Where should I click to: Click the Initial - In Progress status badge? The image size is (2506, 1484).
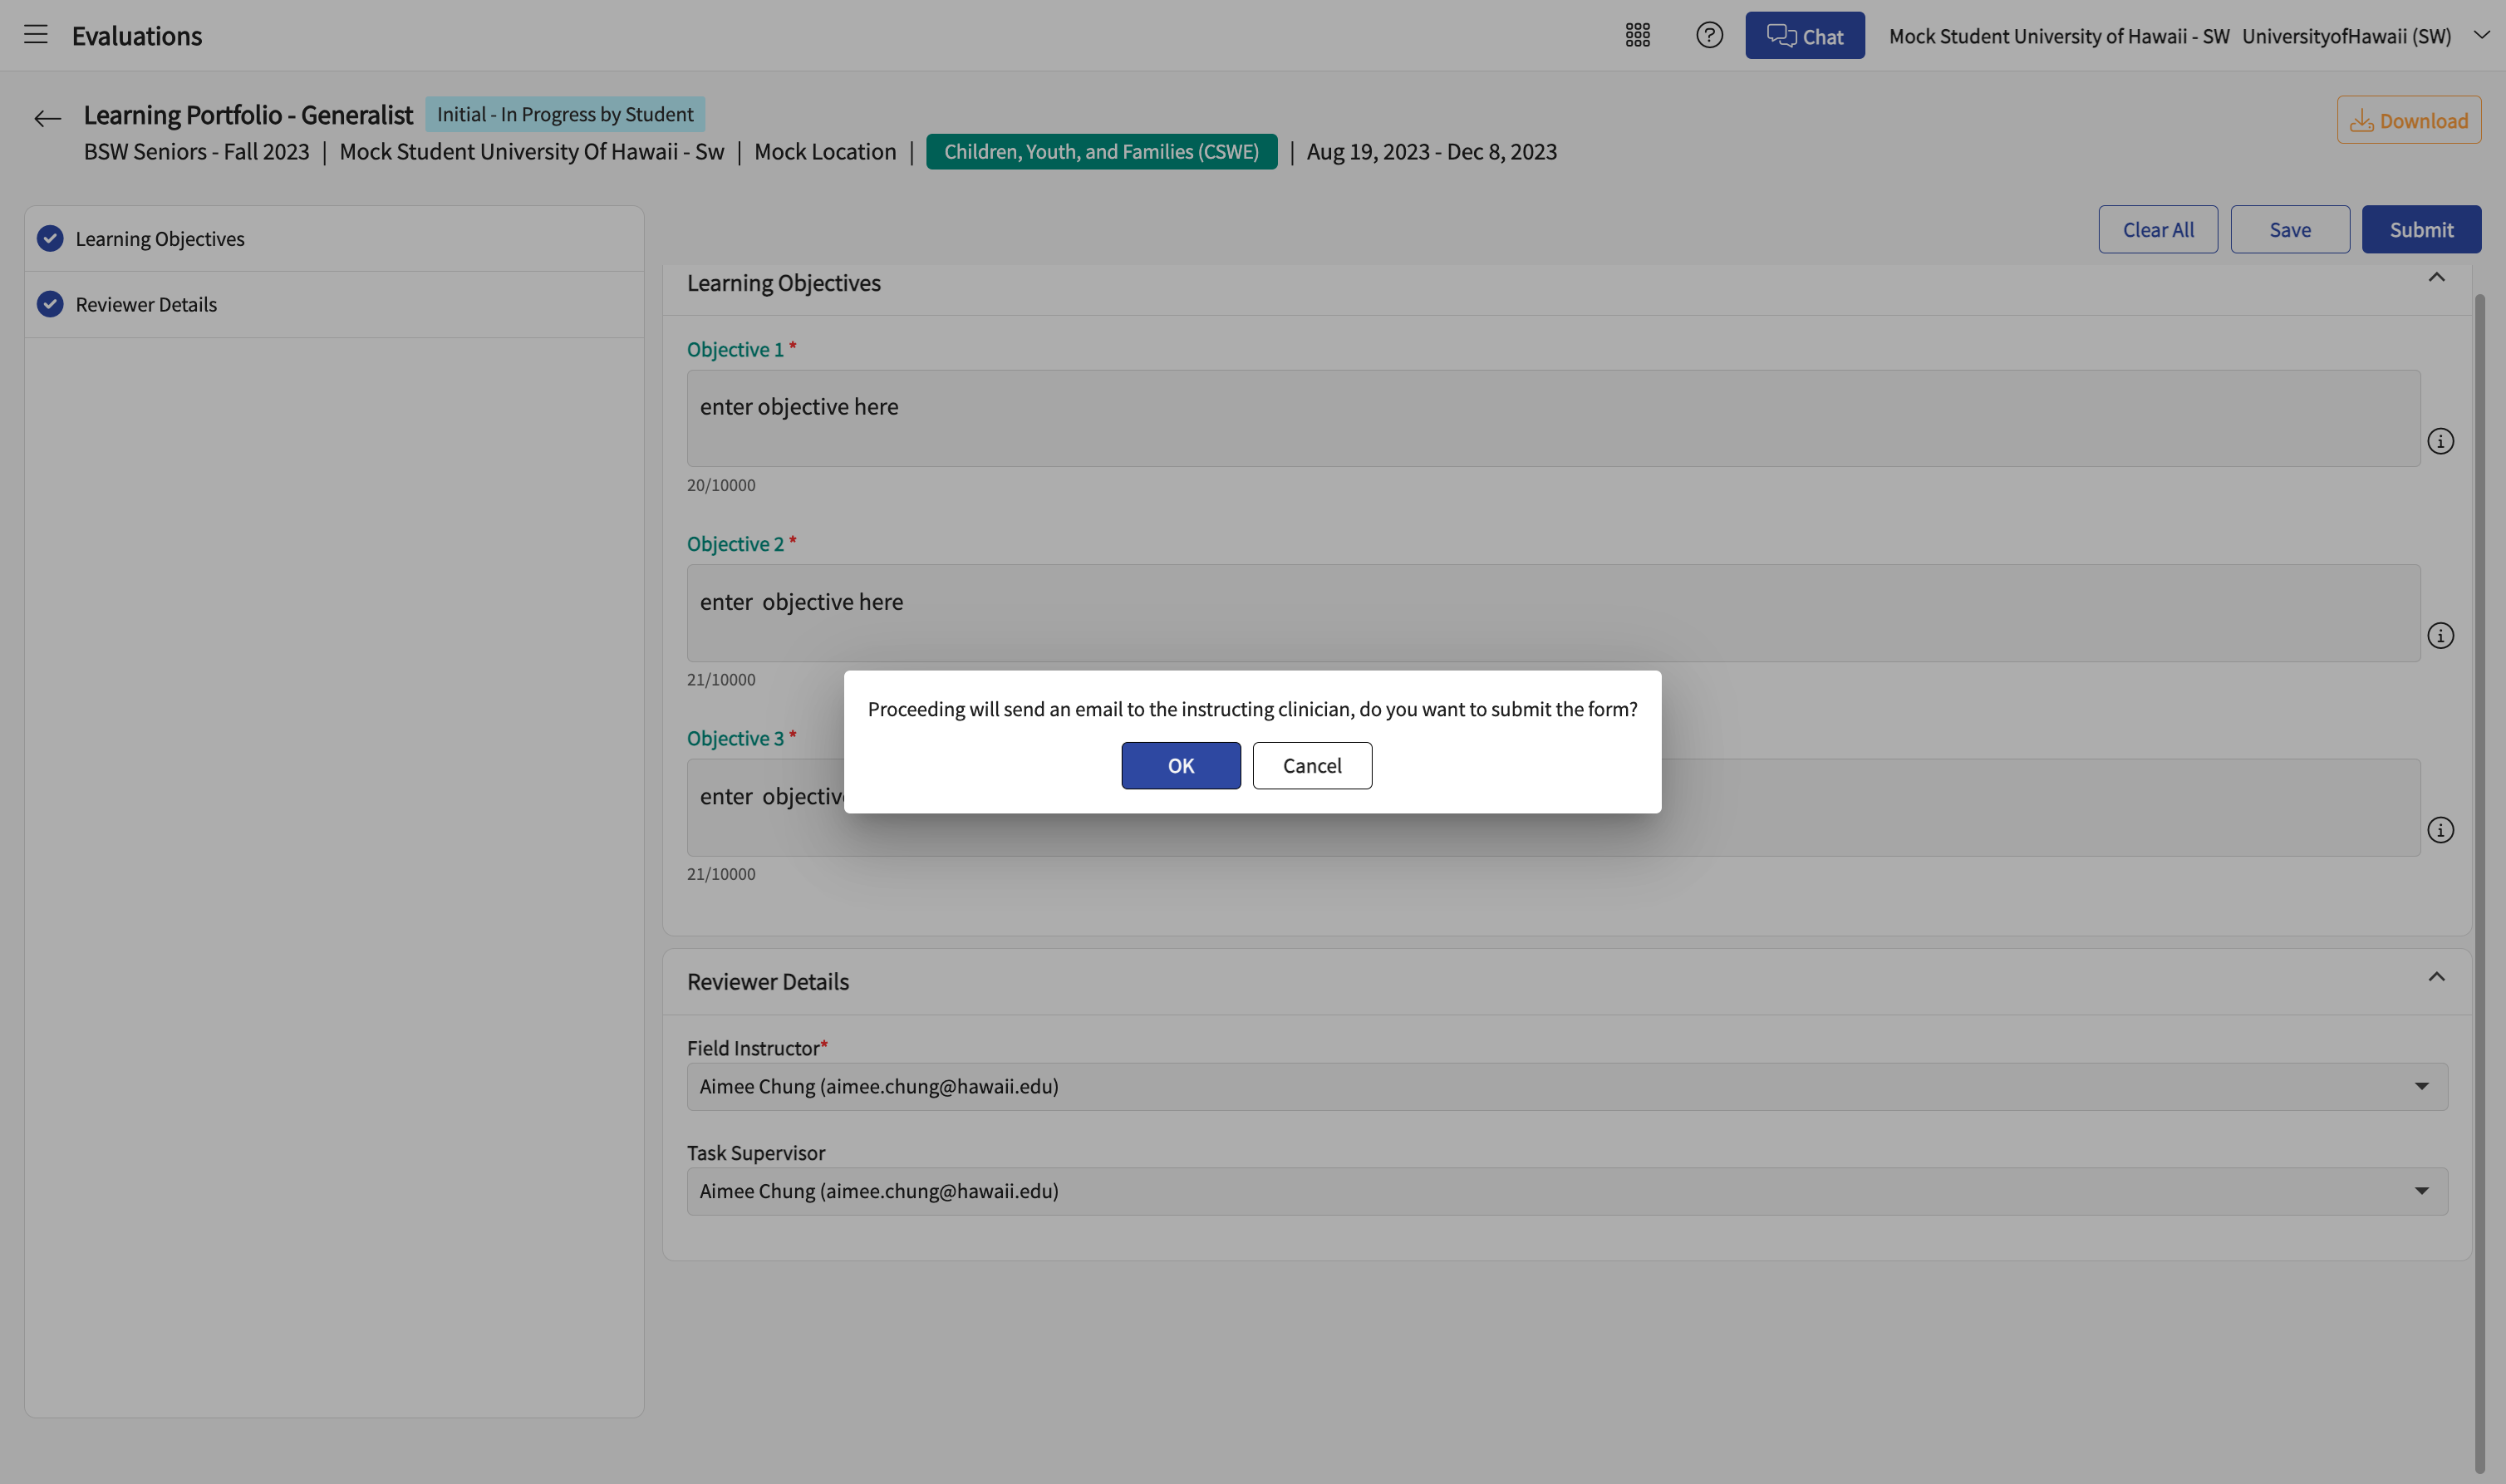565,114
